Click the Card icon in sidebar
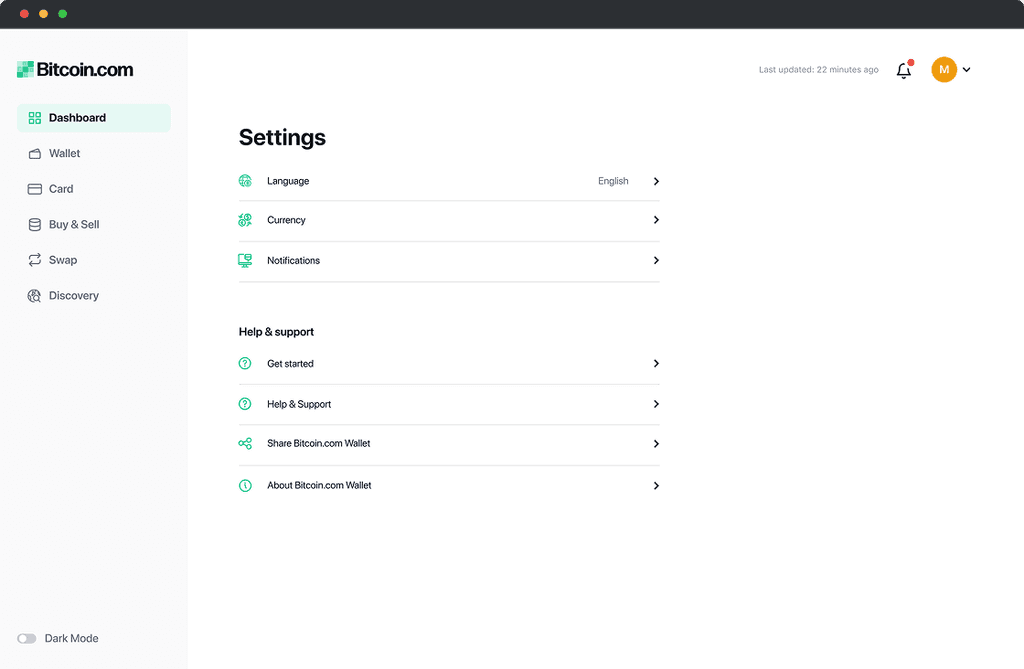This screenshot has width=1024, height=669. (x=35, y=189)
